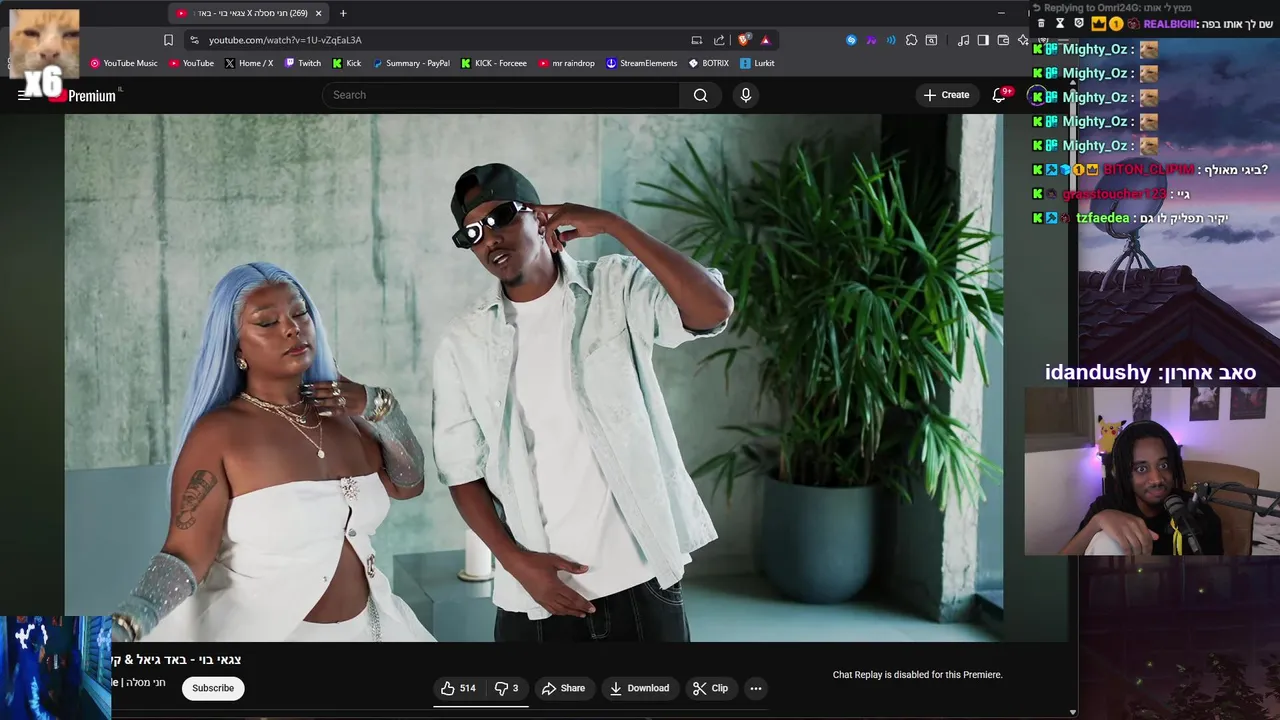1280x720 pixels.
Task: Click the AI sparkle icon in browser toolbar
Action: [1022, 40]
